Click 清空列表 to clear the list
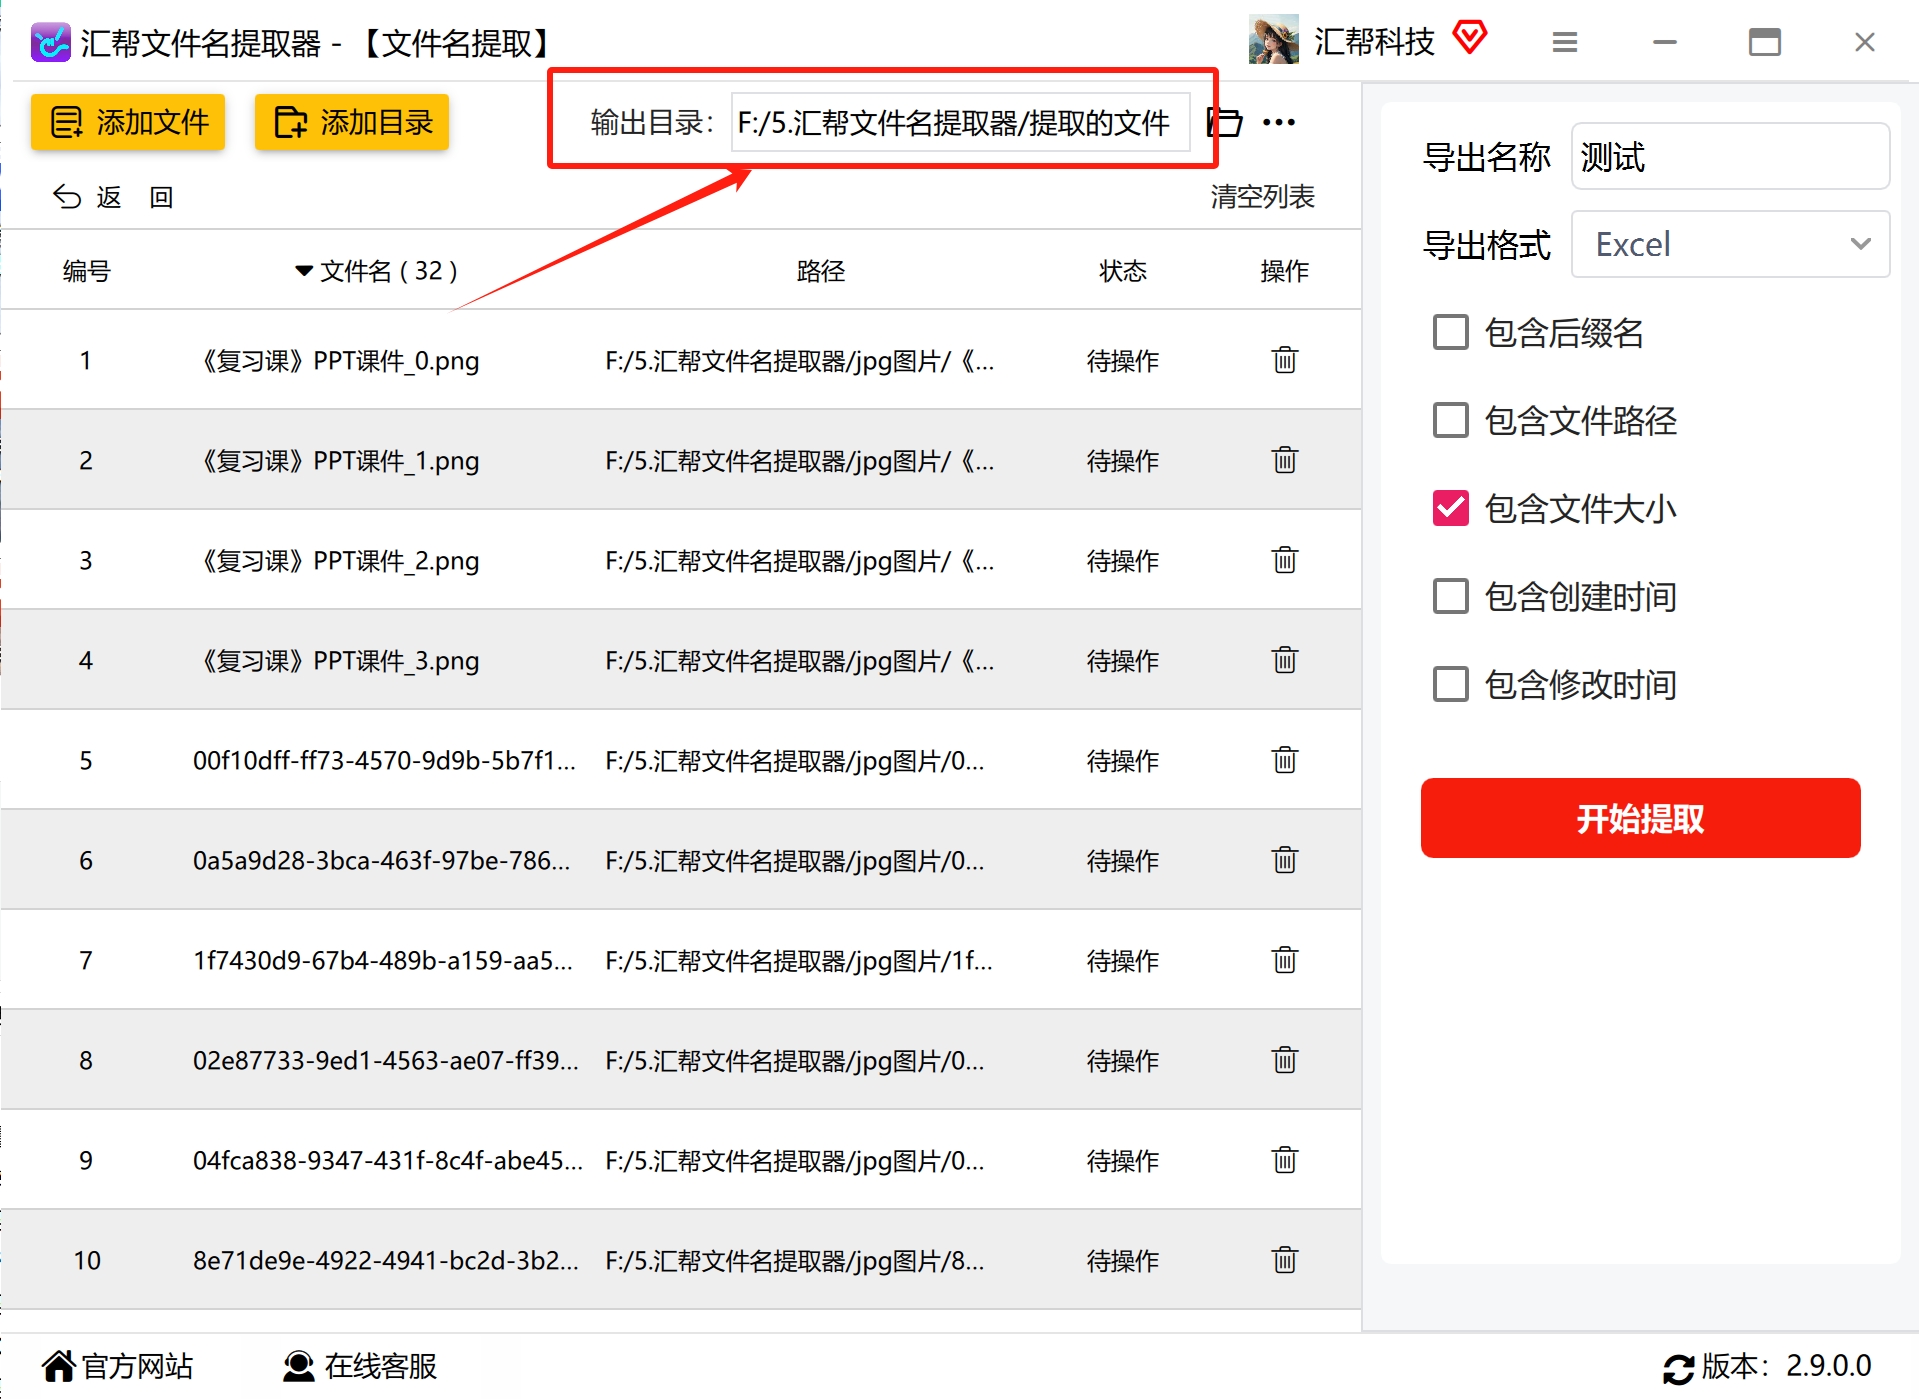The image size is (1919, 1399). tap(1262, 197)
